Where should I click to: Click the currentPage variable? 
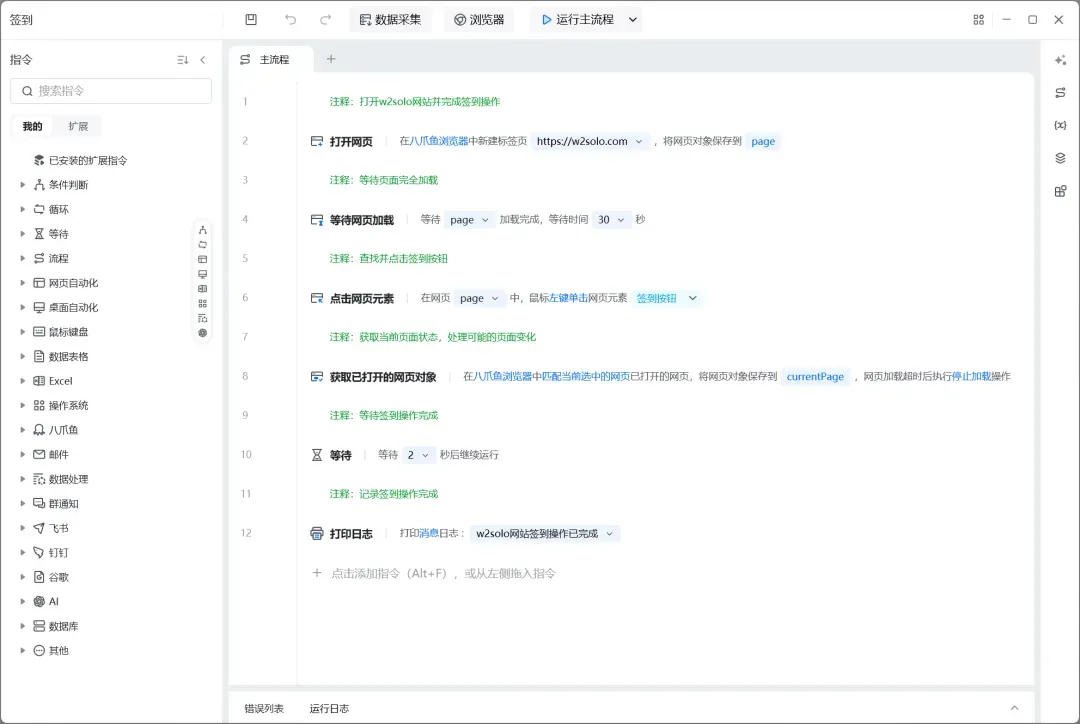coord(815,377)
